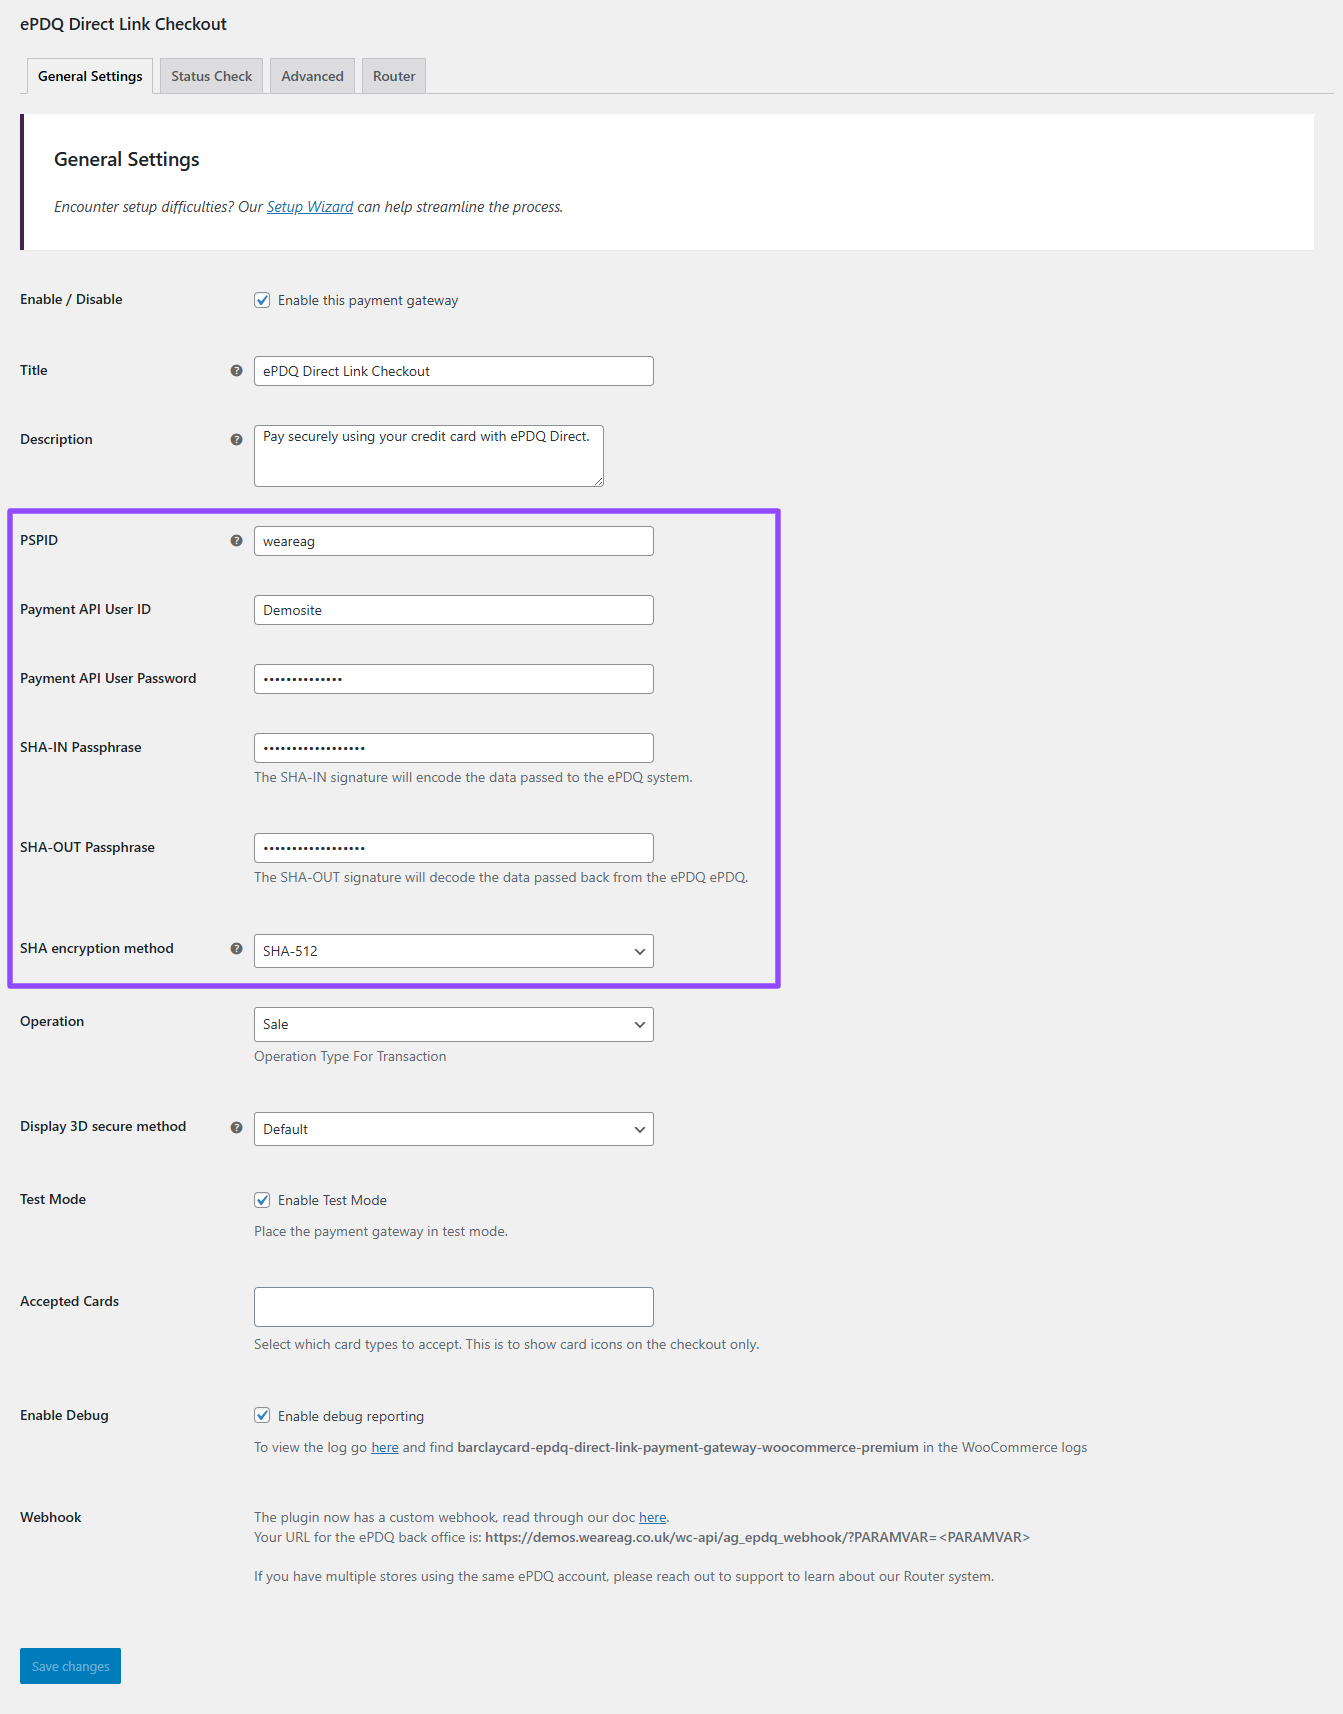Viewport: 1343px width, 1714px height.
Task: Click the SHA-OUT Passphrase field
Action: (454, 848)
